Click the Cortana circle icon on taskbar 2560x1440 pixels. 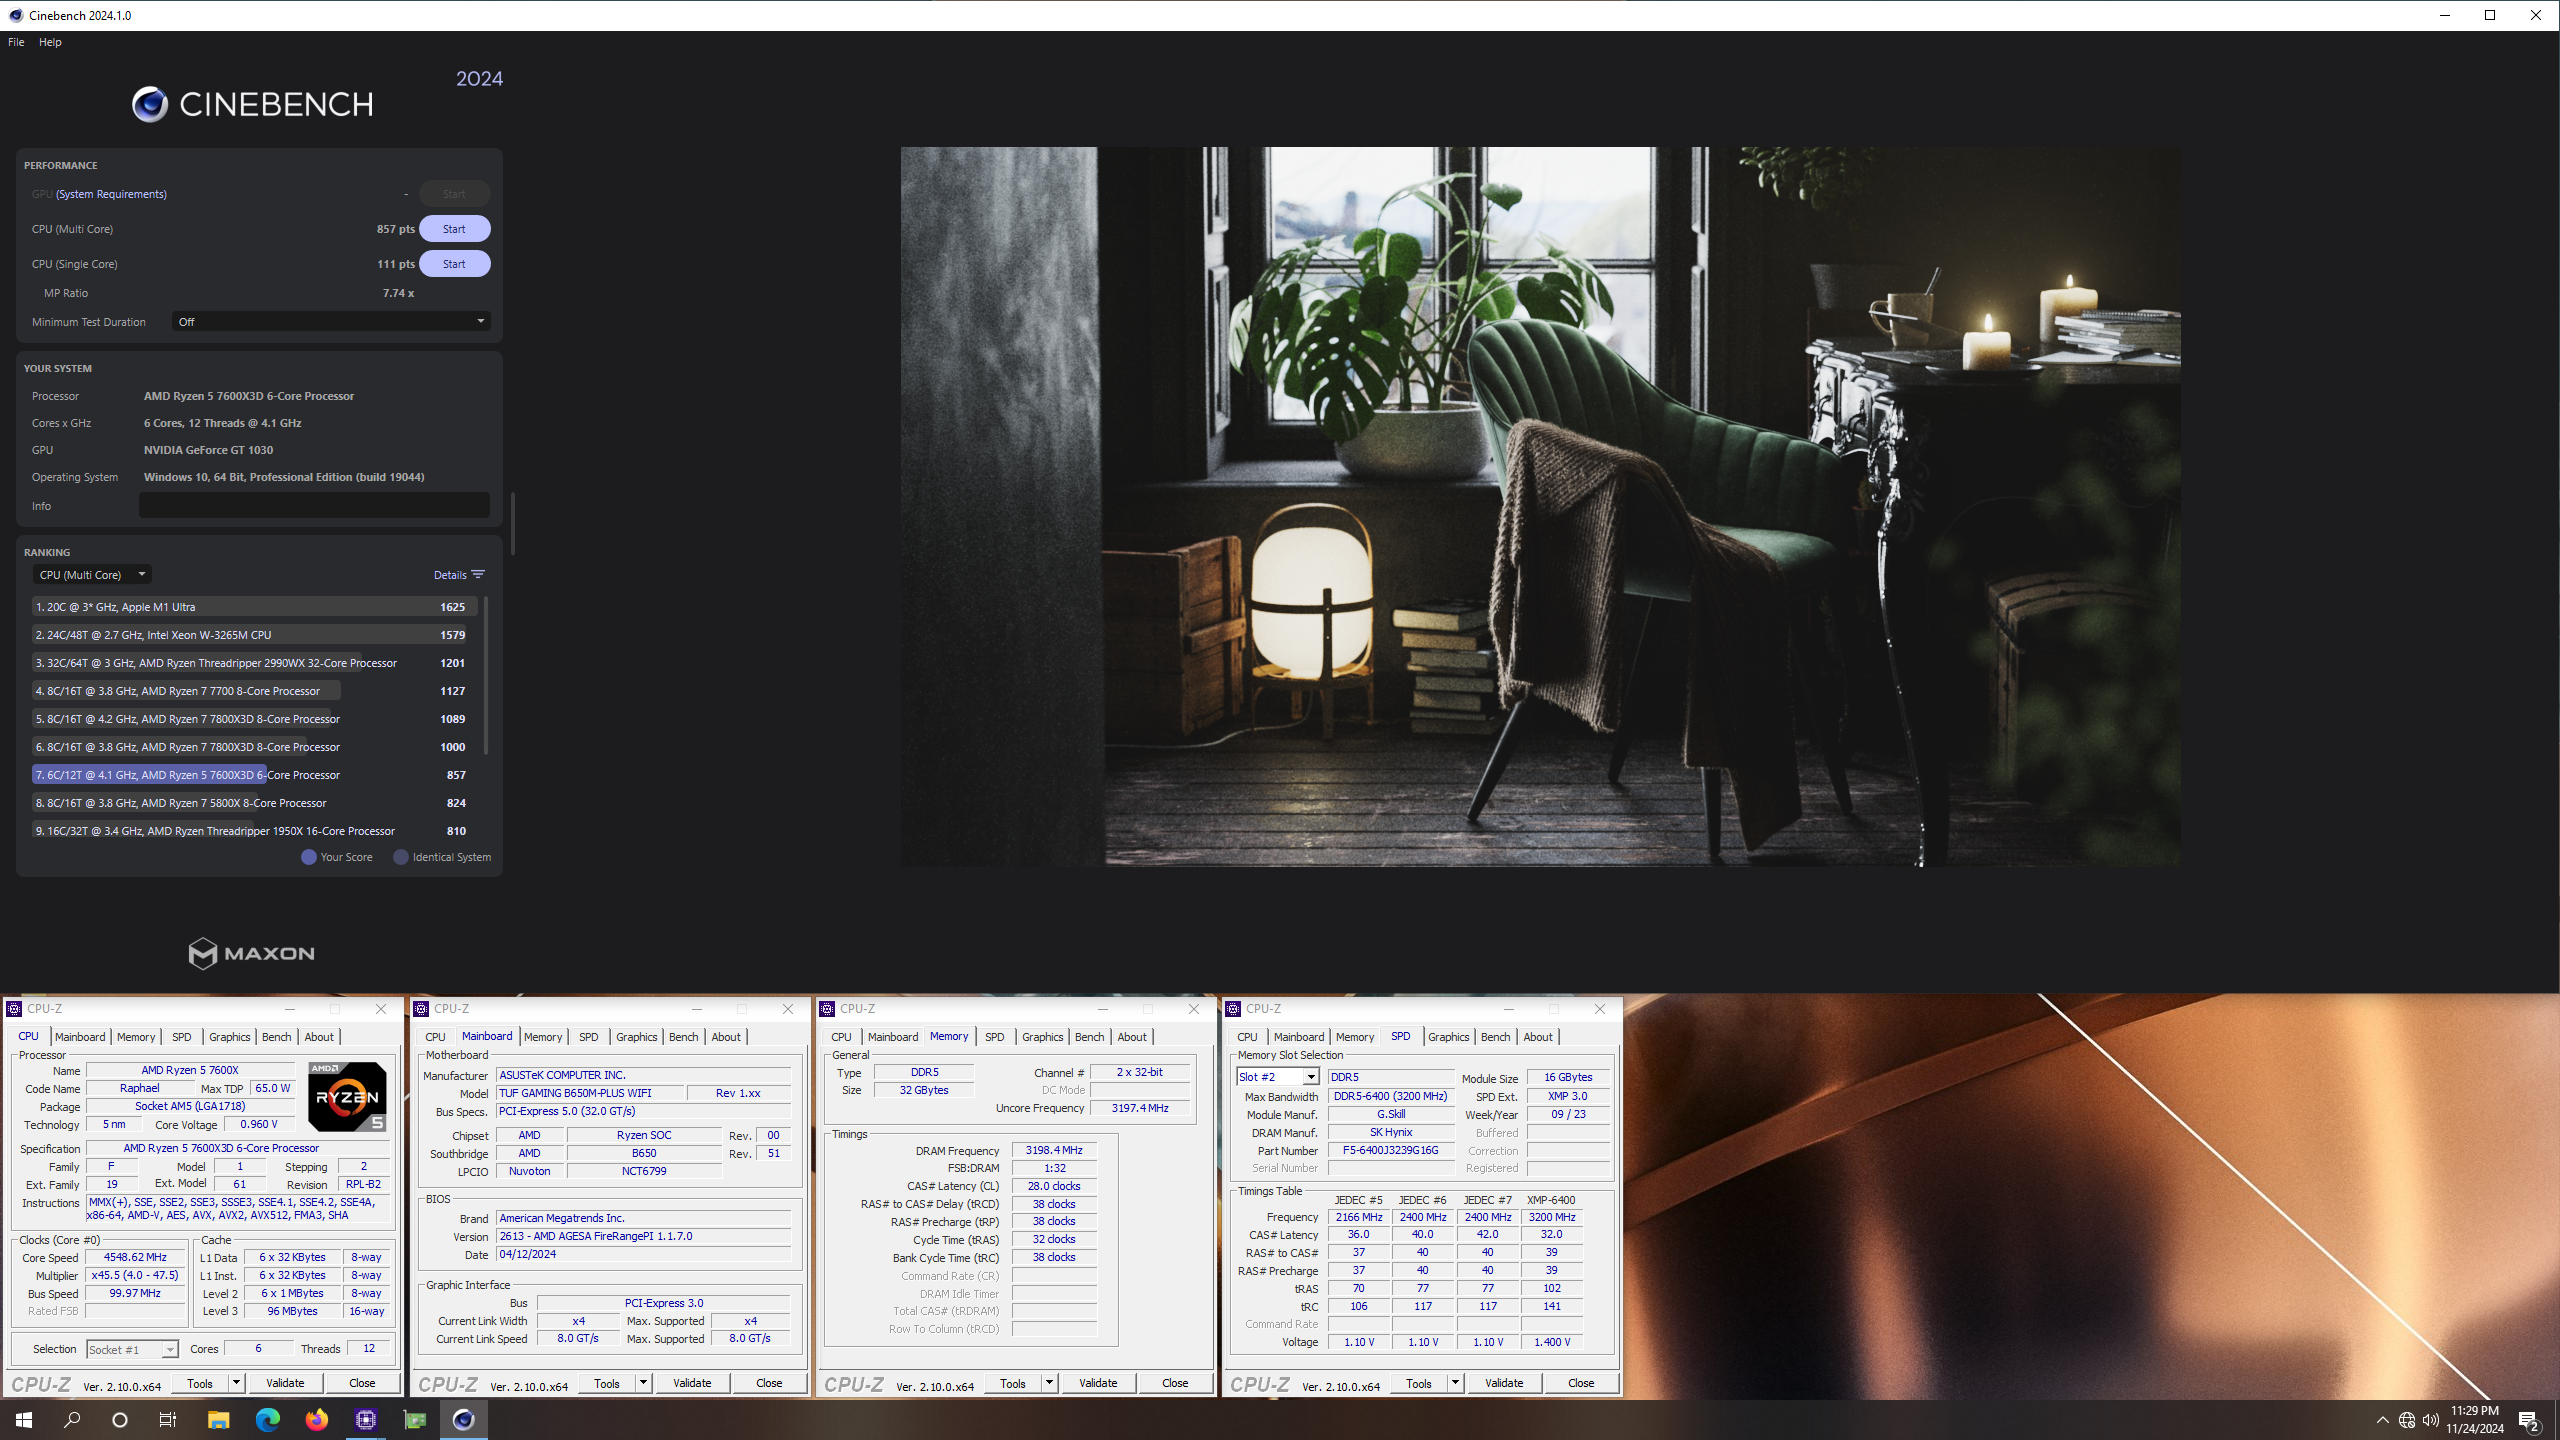pos(120,1420)
